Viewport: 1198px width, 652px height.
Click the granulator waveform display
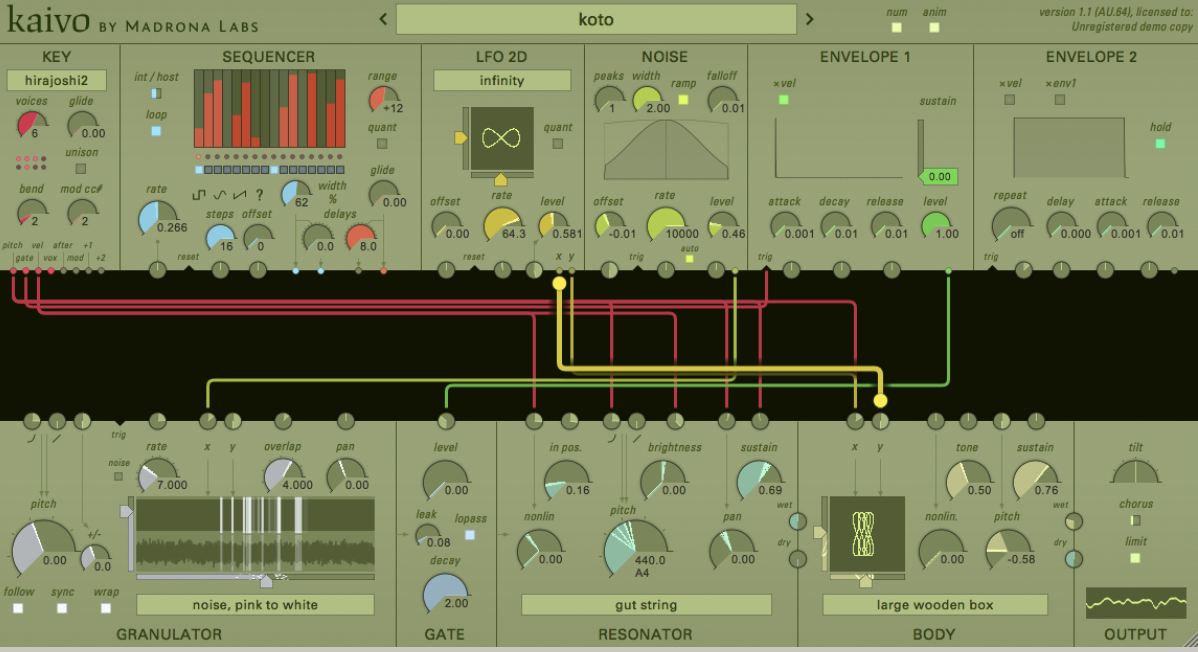255,535
